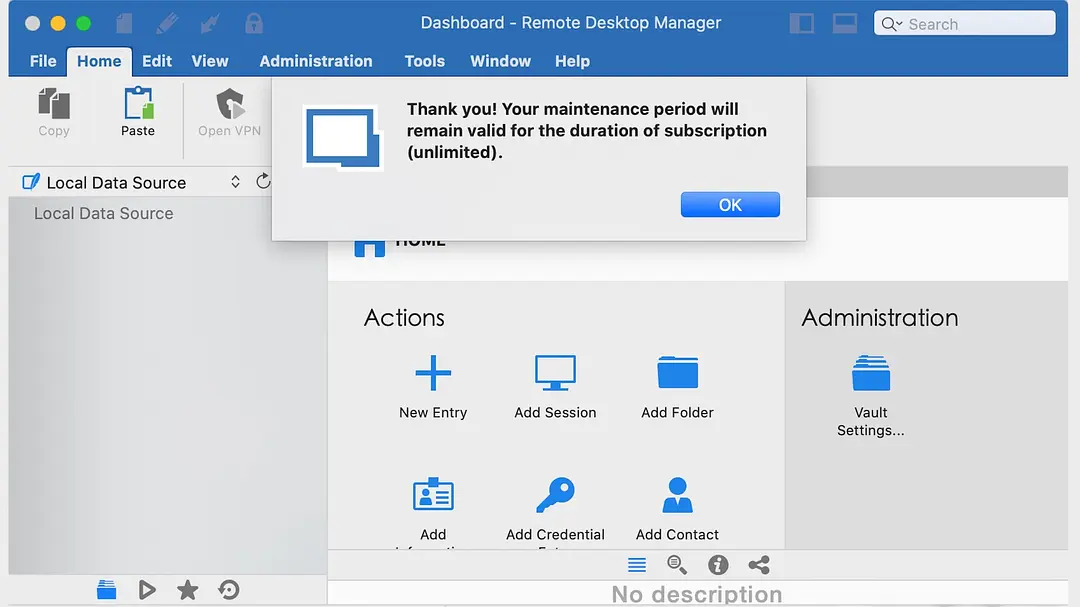Image resolution: width=1080 pixels, height=607 pixels.
Task: Open the Tools menu
Action: click(425, 61)
